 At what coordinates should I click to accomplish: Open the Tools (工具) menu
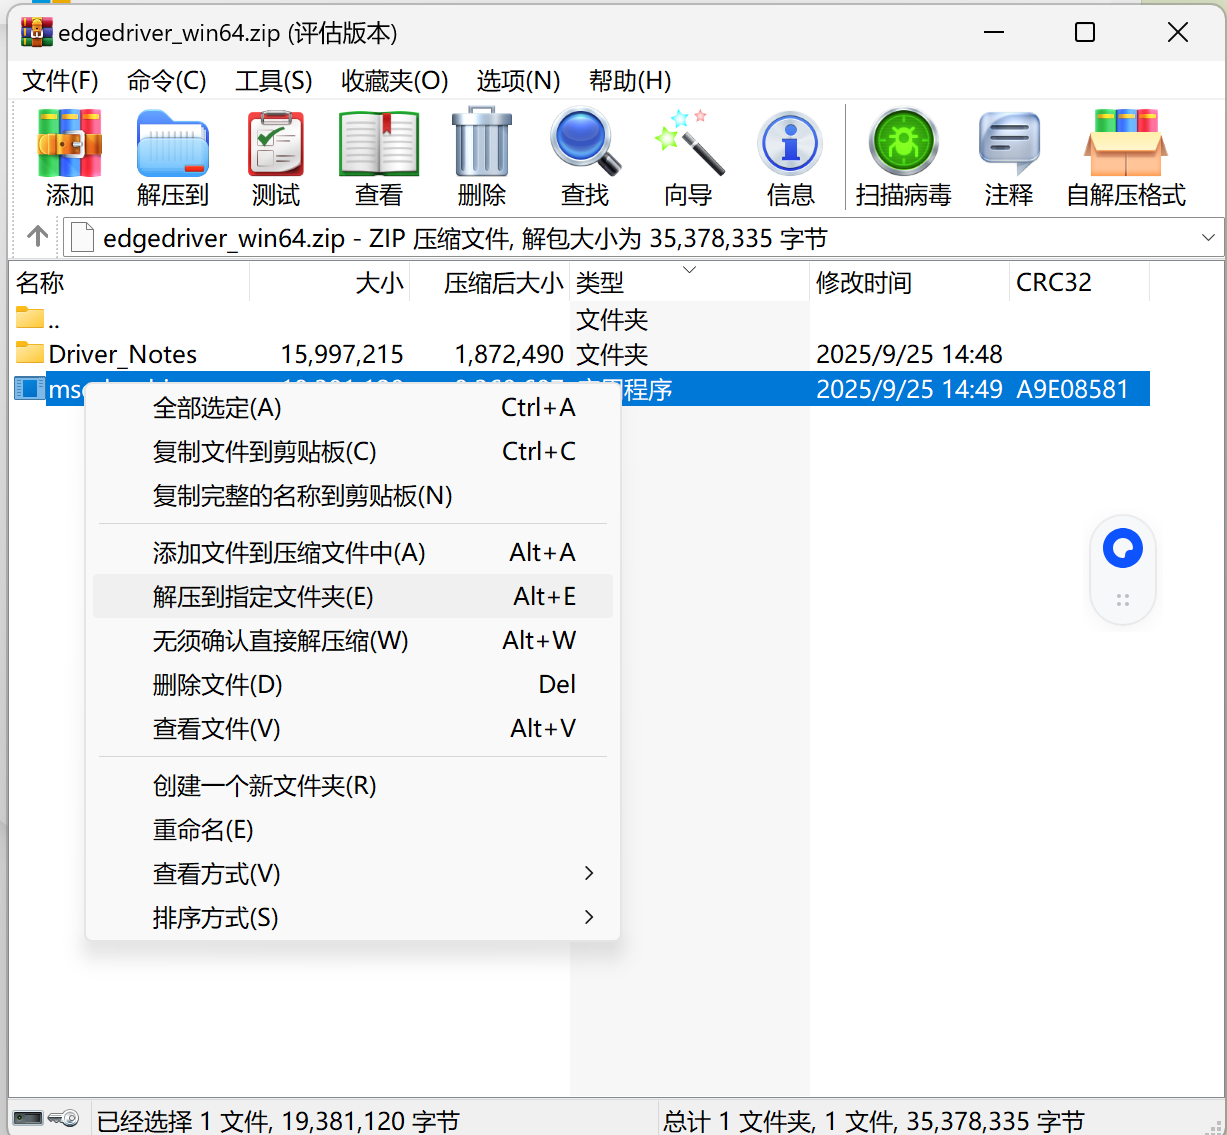tap(273, 81)
